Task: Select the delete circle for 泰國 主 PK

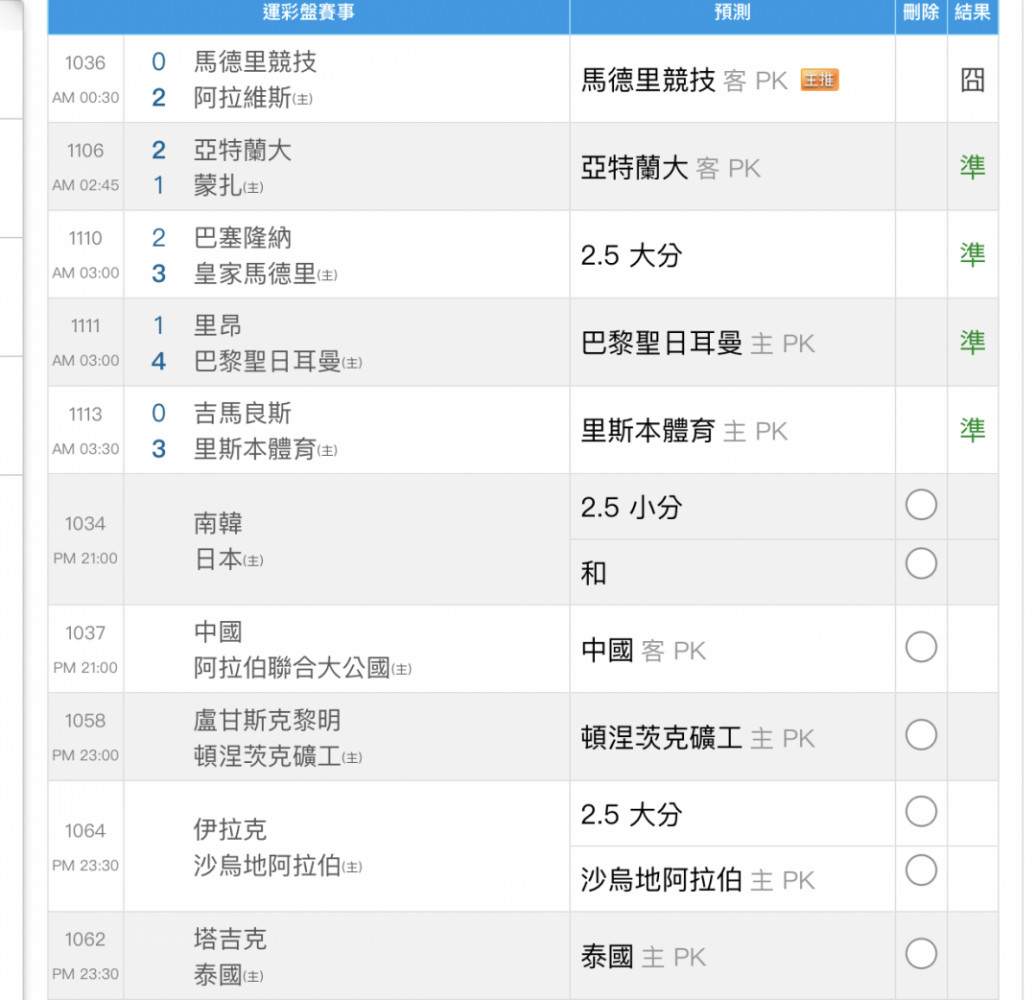Action: (x=921, y=954)
